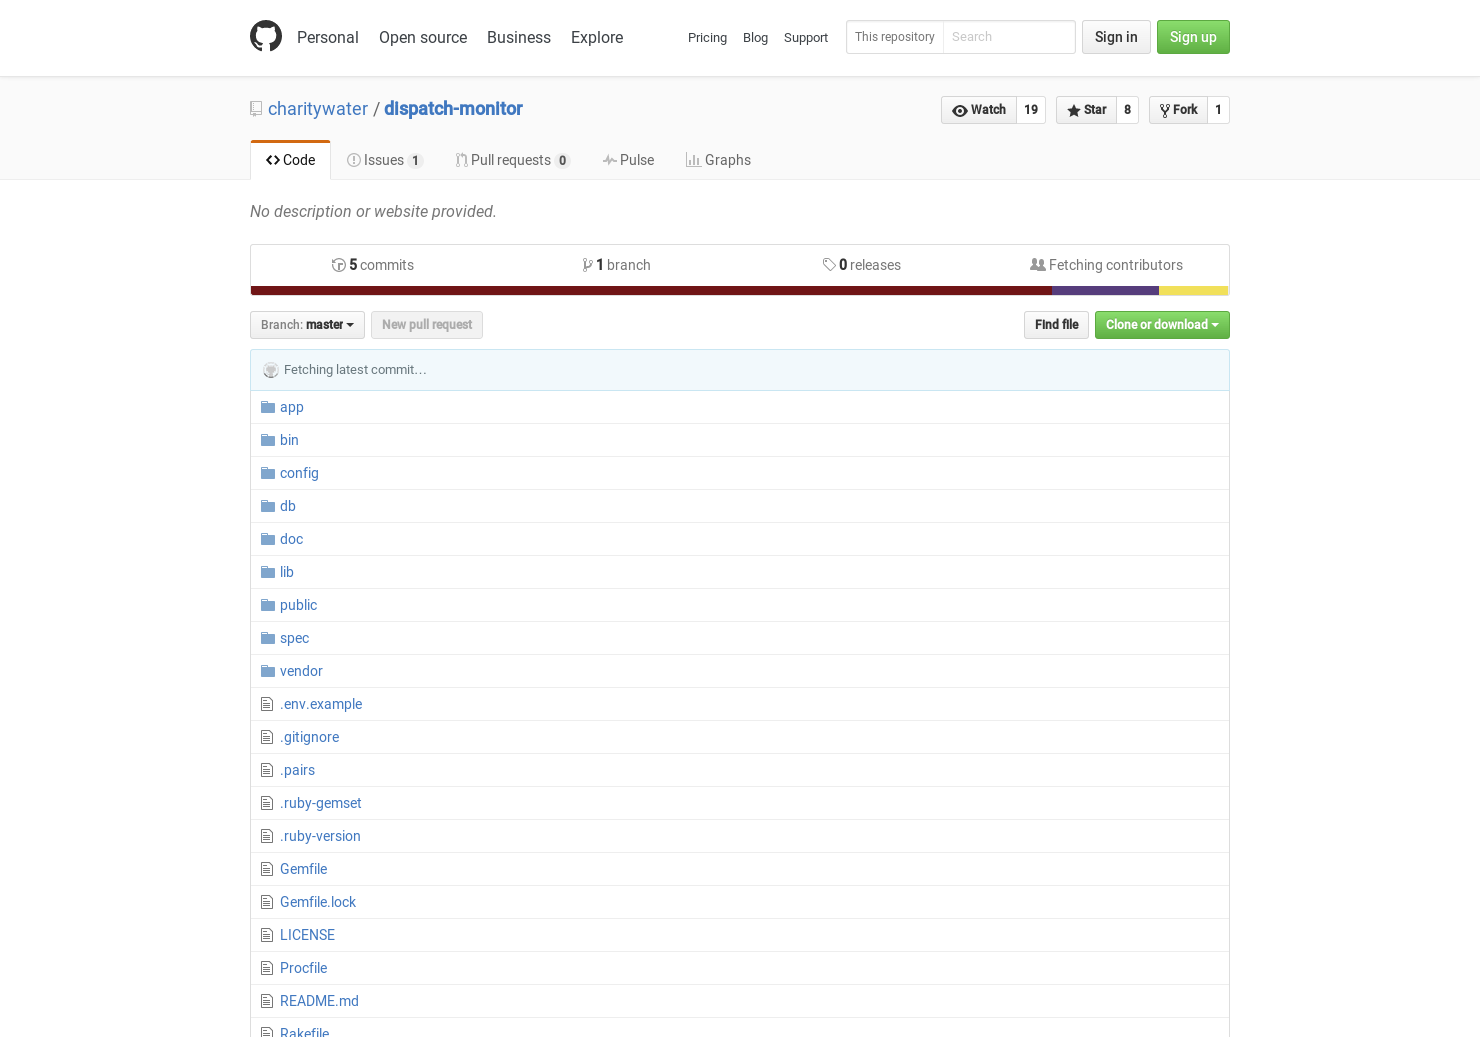Click the folder icon next to spec
Viewport: 1480px width, 1037px height.
click(x=268, y=638)
